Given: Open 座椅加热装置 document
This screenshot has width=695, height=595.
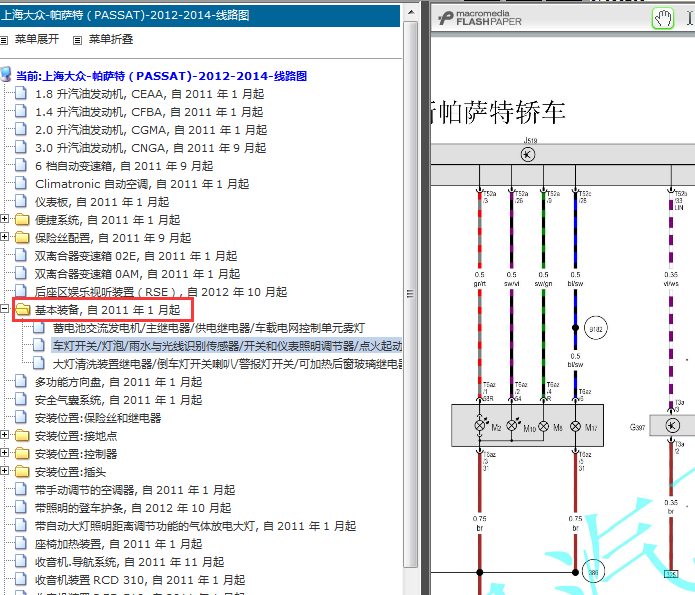Looking at the screenshot, I should 118,544.
